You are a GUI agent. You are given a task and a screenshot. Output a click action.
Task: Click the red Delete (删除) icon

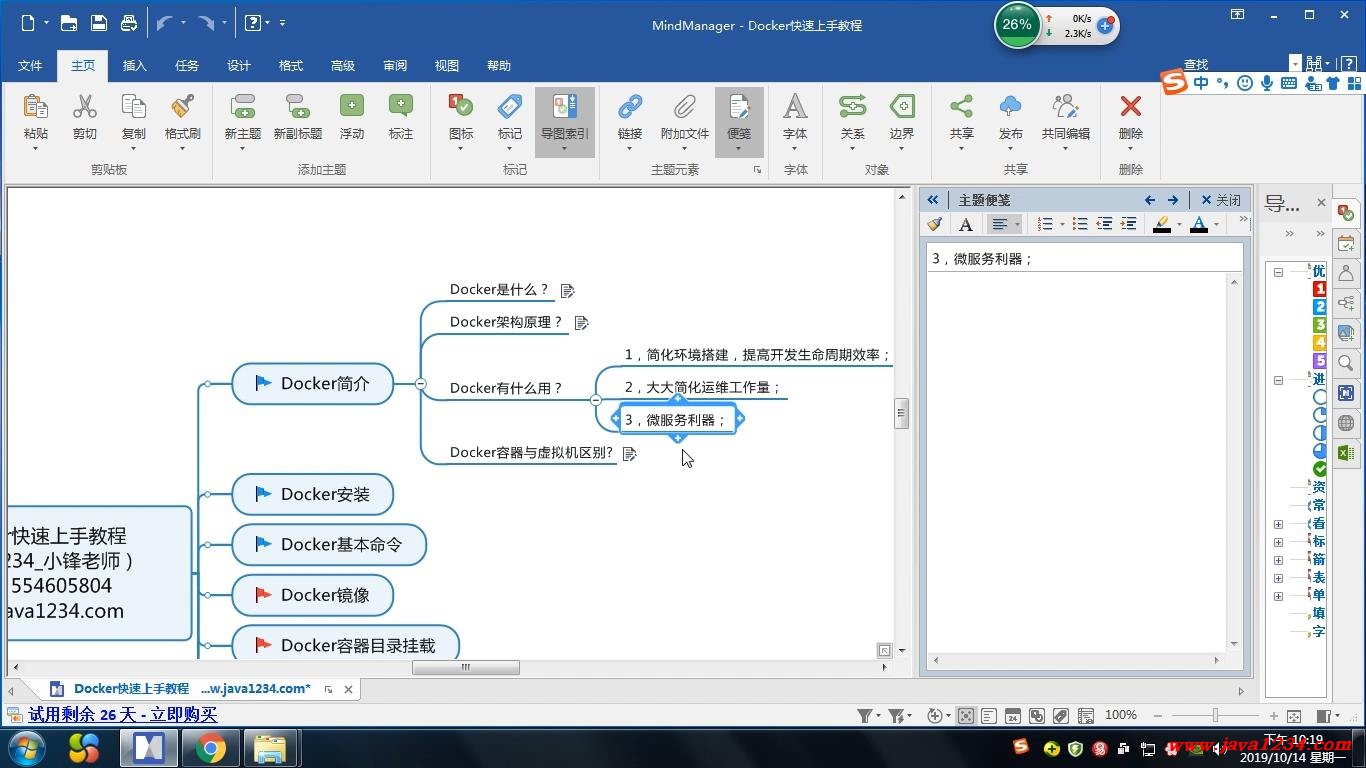[x=1131, y=106]
